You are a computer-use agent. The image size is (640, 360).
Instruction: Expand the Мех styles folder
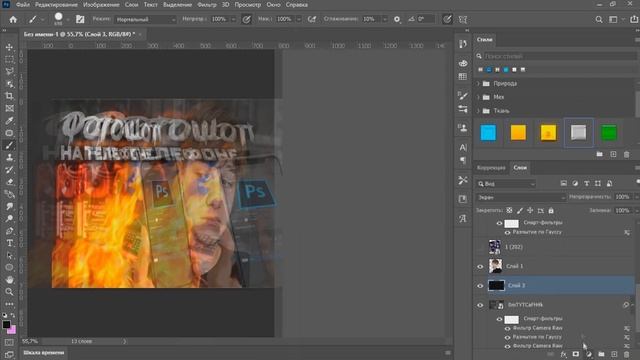(x=478, y=97)
